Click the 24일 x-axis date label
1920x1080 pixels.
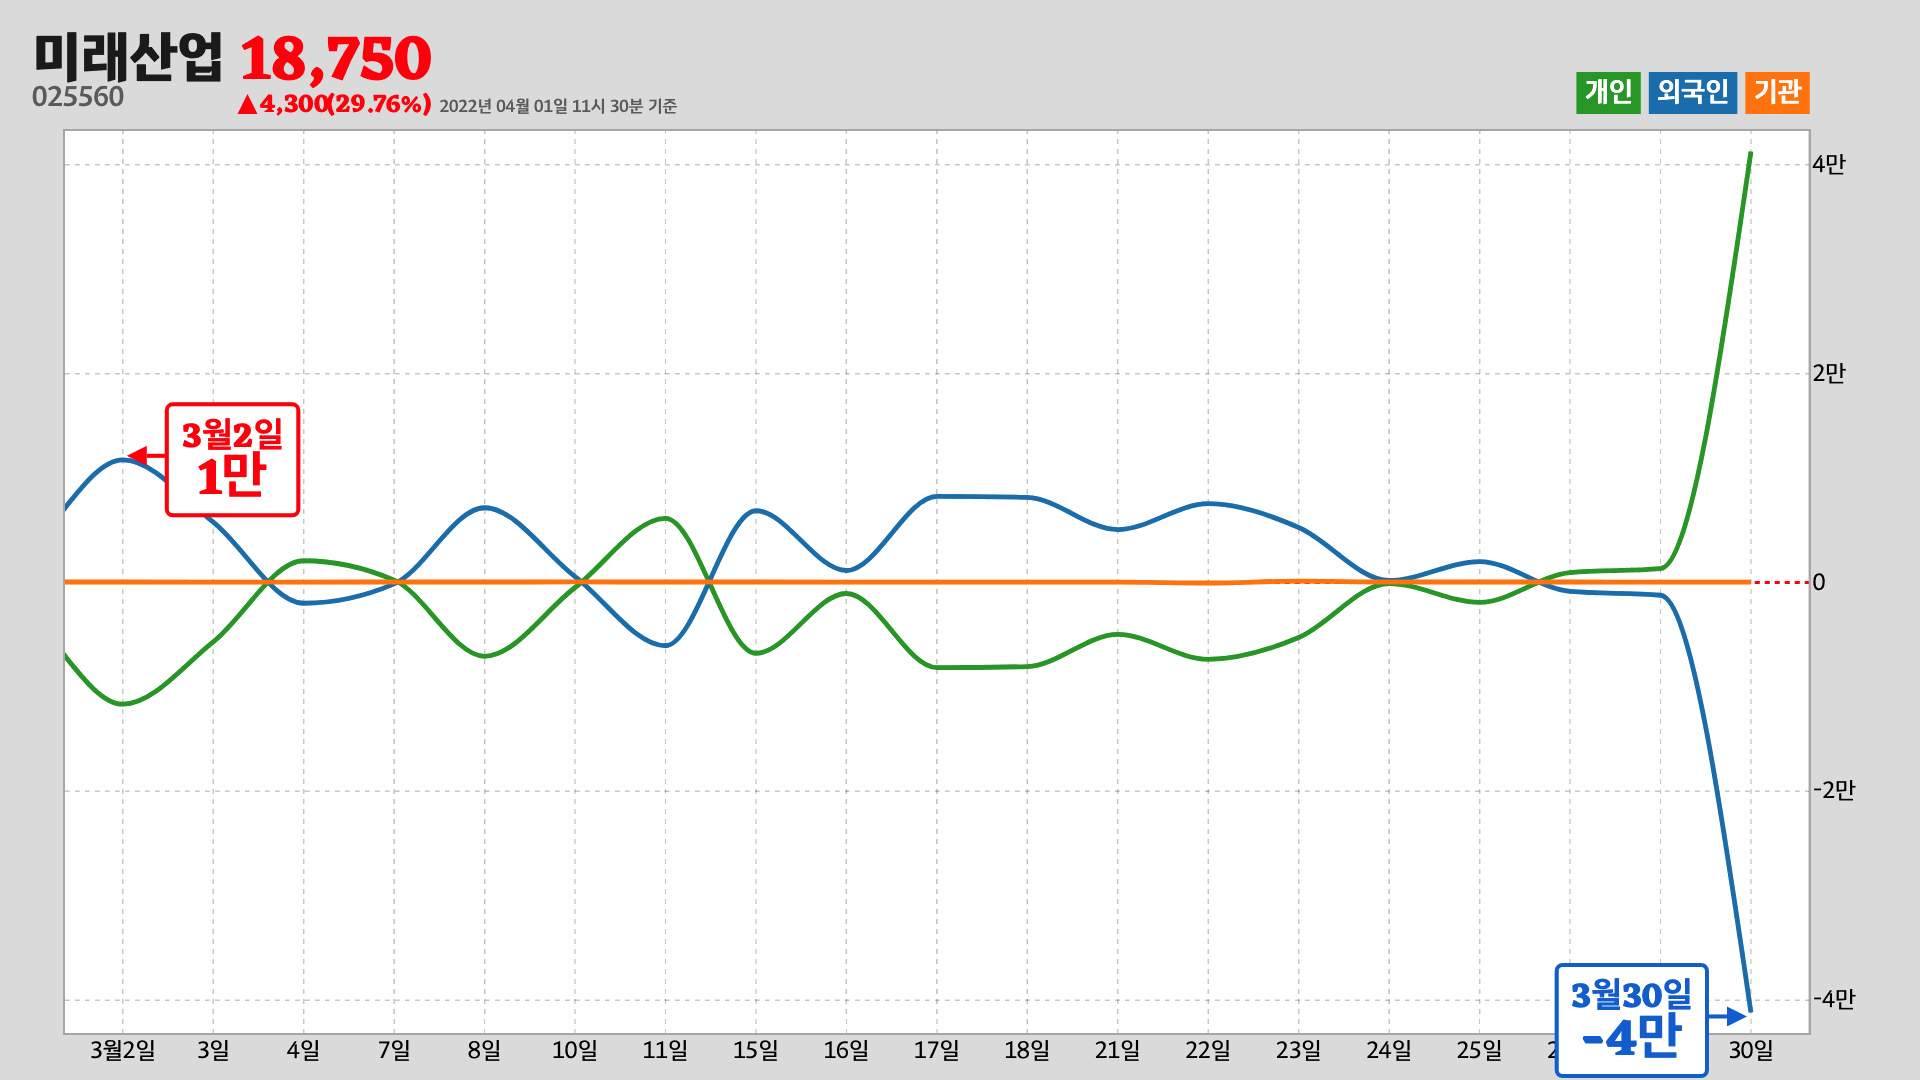1389,1050
